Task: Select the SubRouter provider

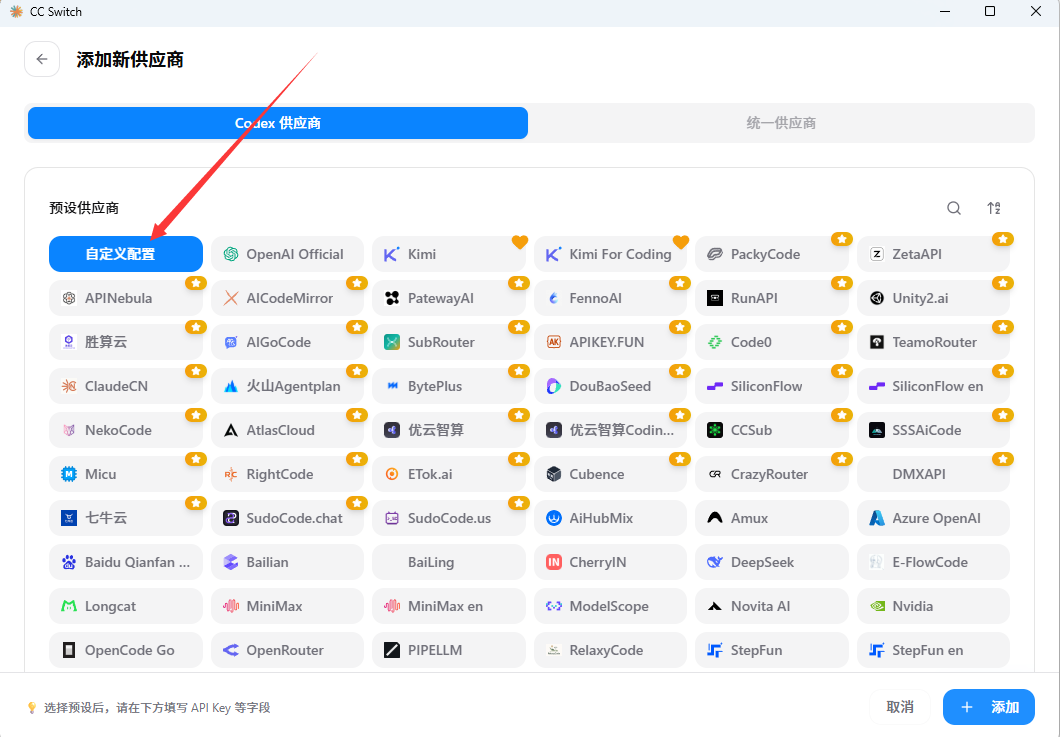Action: 449,342
